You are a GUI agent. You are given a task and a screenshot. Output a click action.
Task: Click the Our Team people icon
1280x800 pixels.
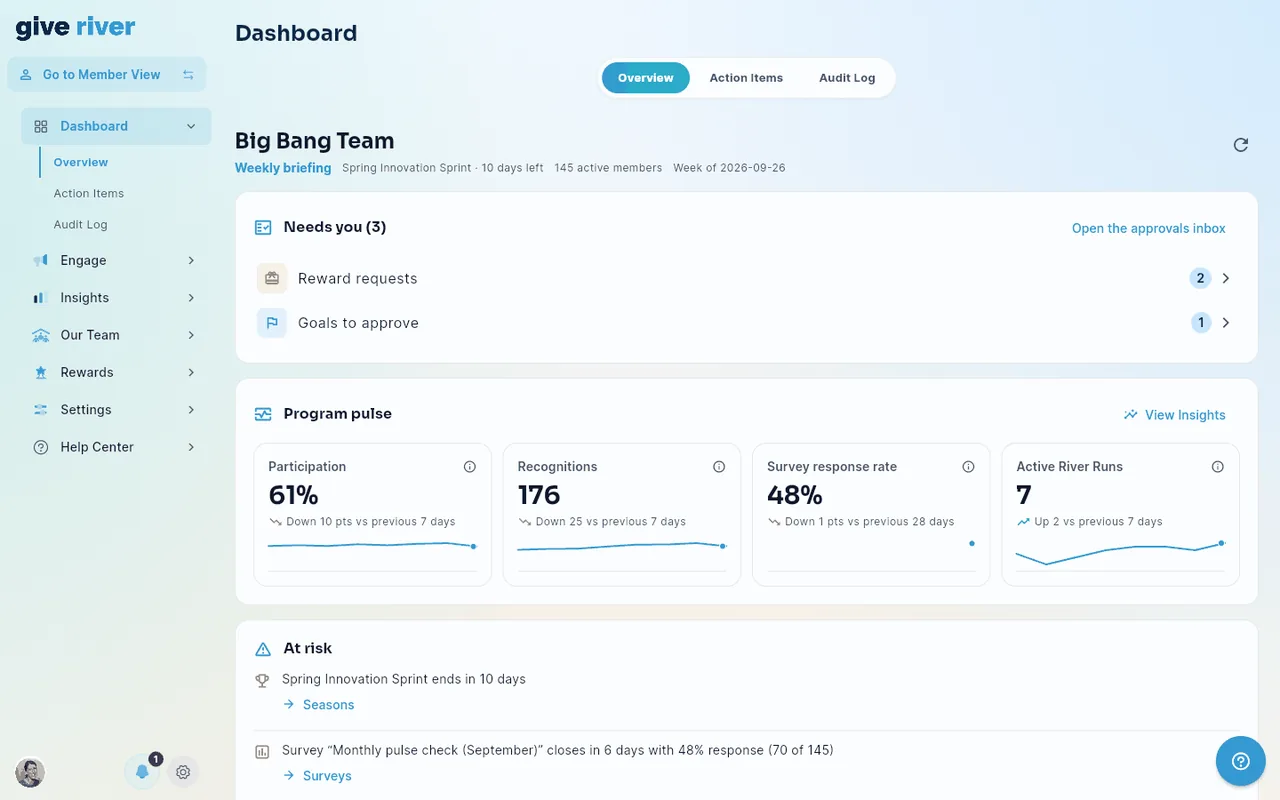tap(41, 335)
